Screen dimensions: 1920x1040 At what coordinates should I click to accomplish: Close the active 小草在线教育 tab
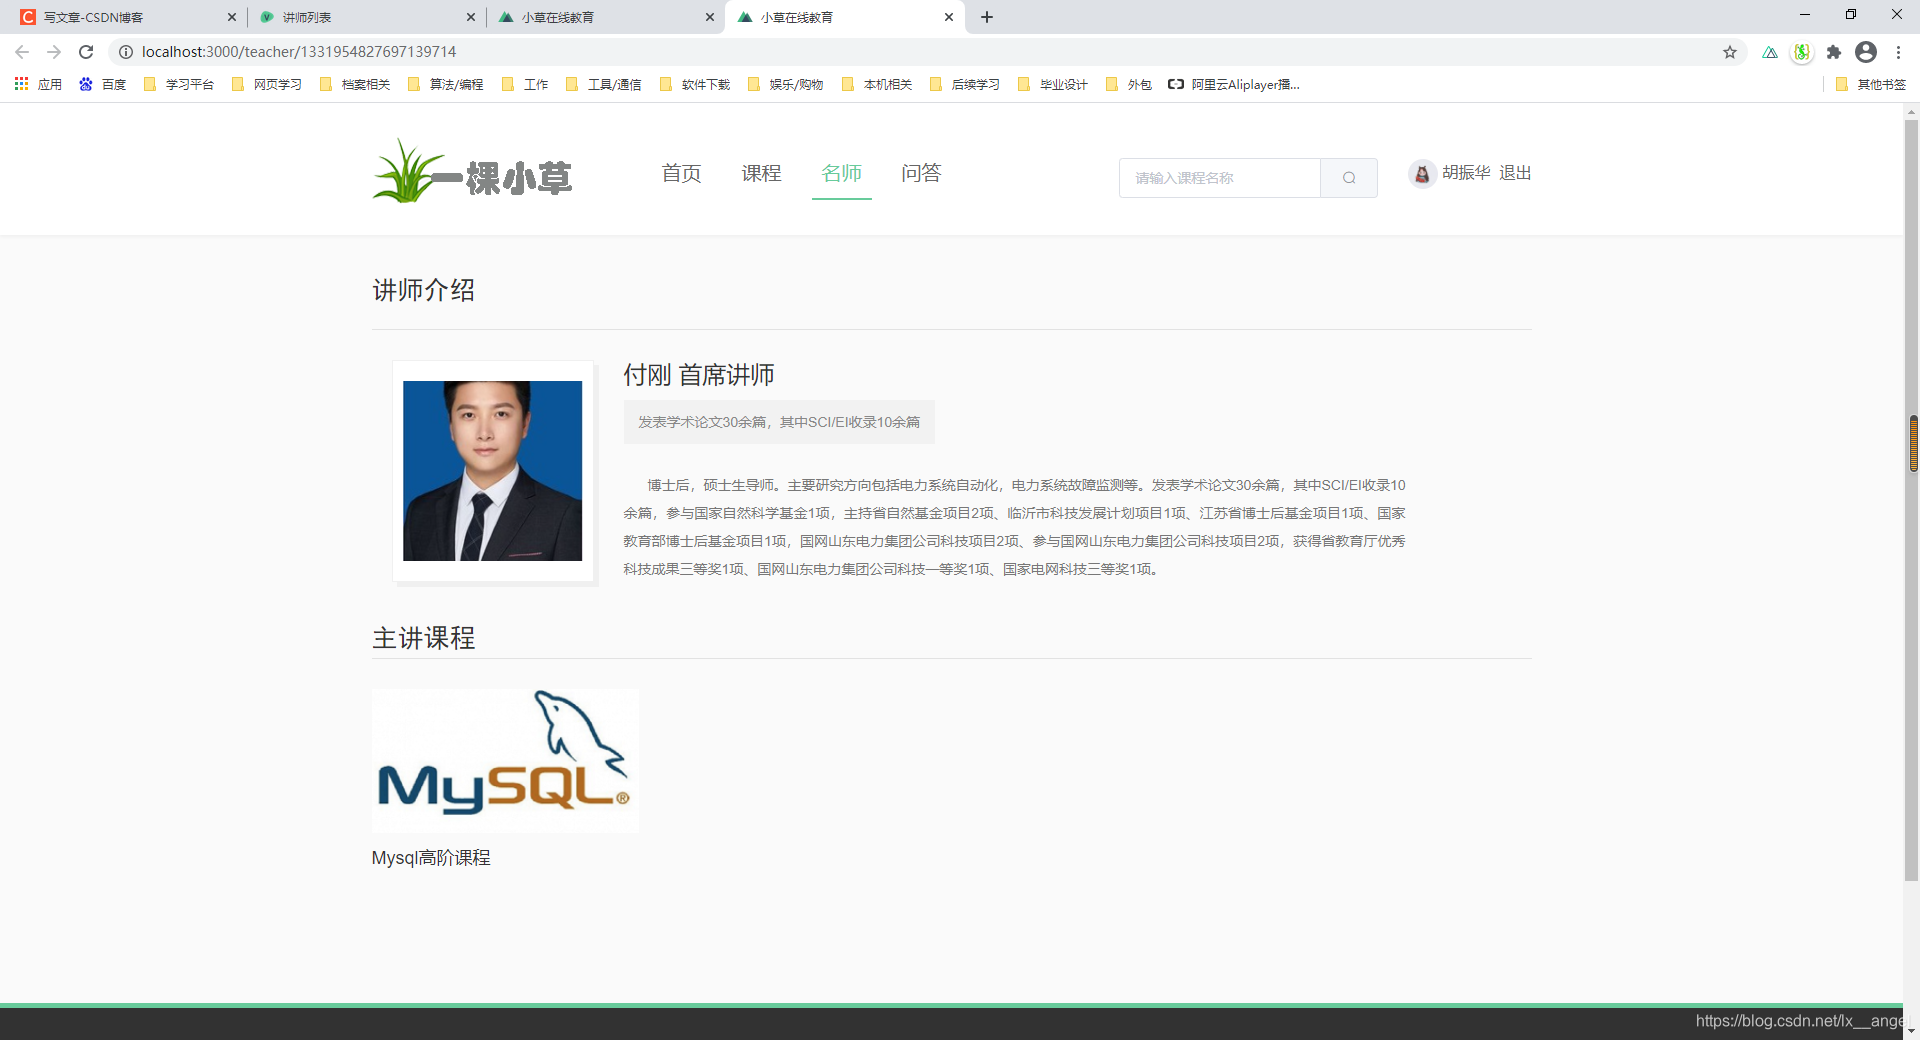[x=949, y=17]
